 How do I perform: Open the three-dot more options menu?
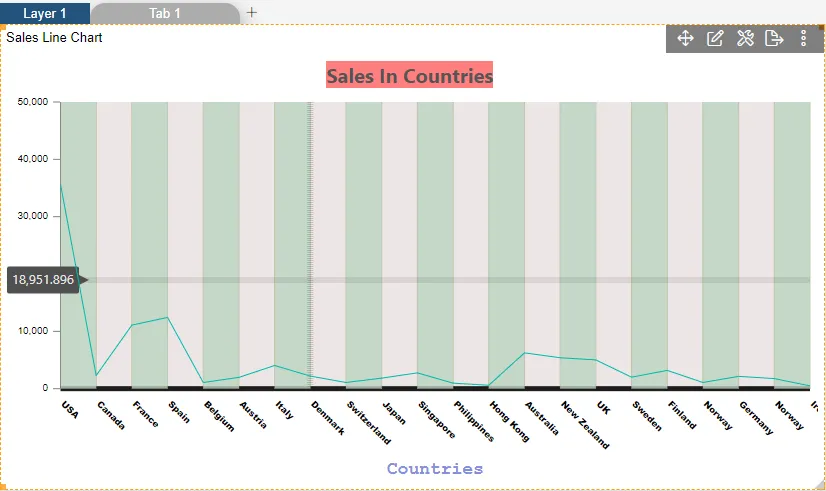pos(803,38)
